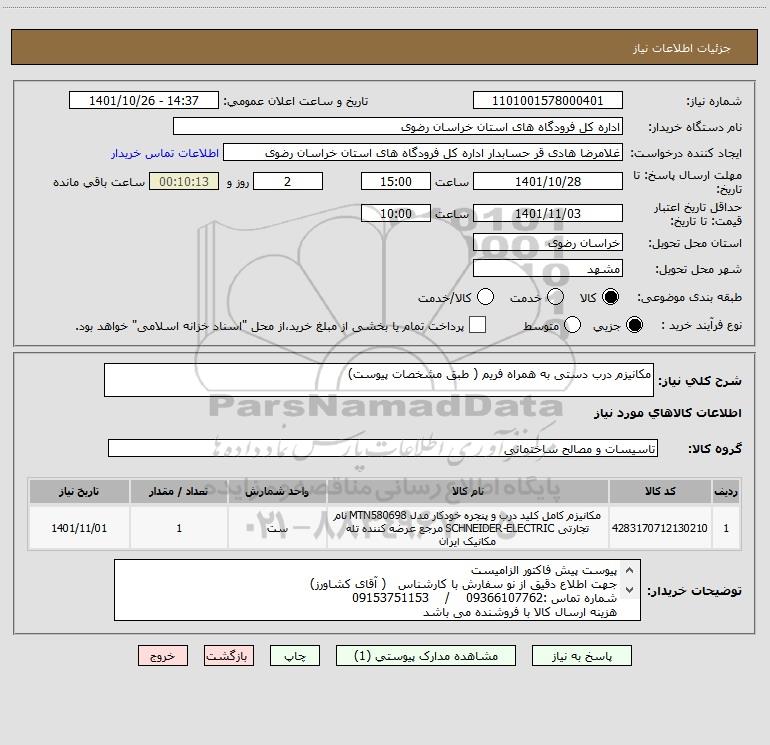The height and width of the screenshot is (745, 770).
Task: Click the validity time field 10:00
Action: point(396,214)
